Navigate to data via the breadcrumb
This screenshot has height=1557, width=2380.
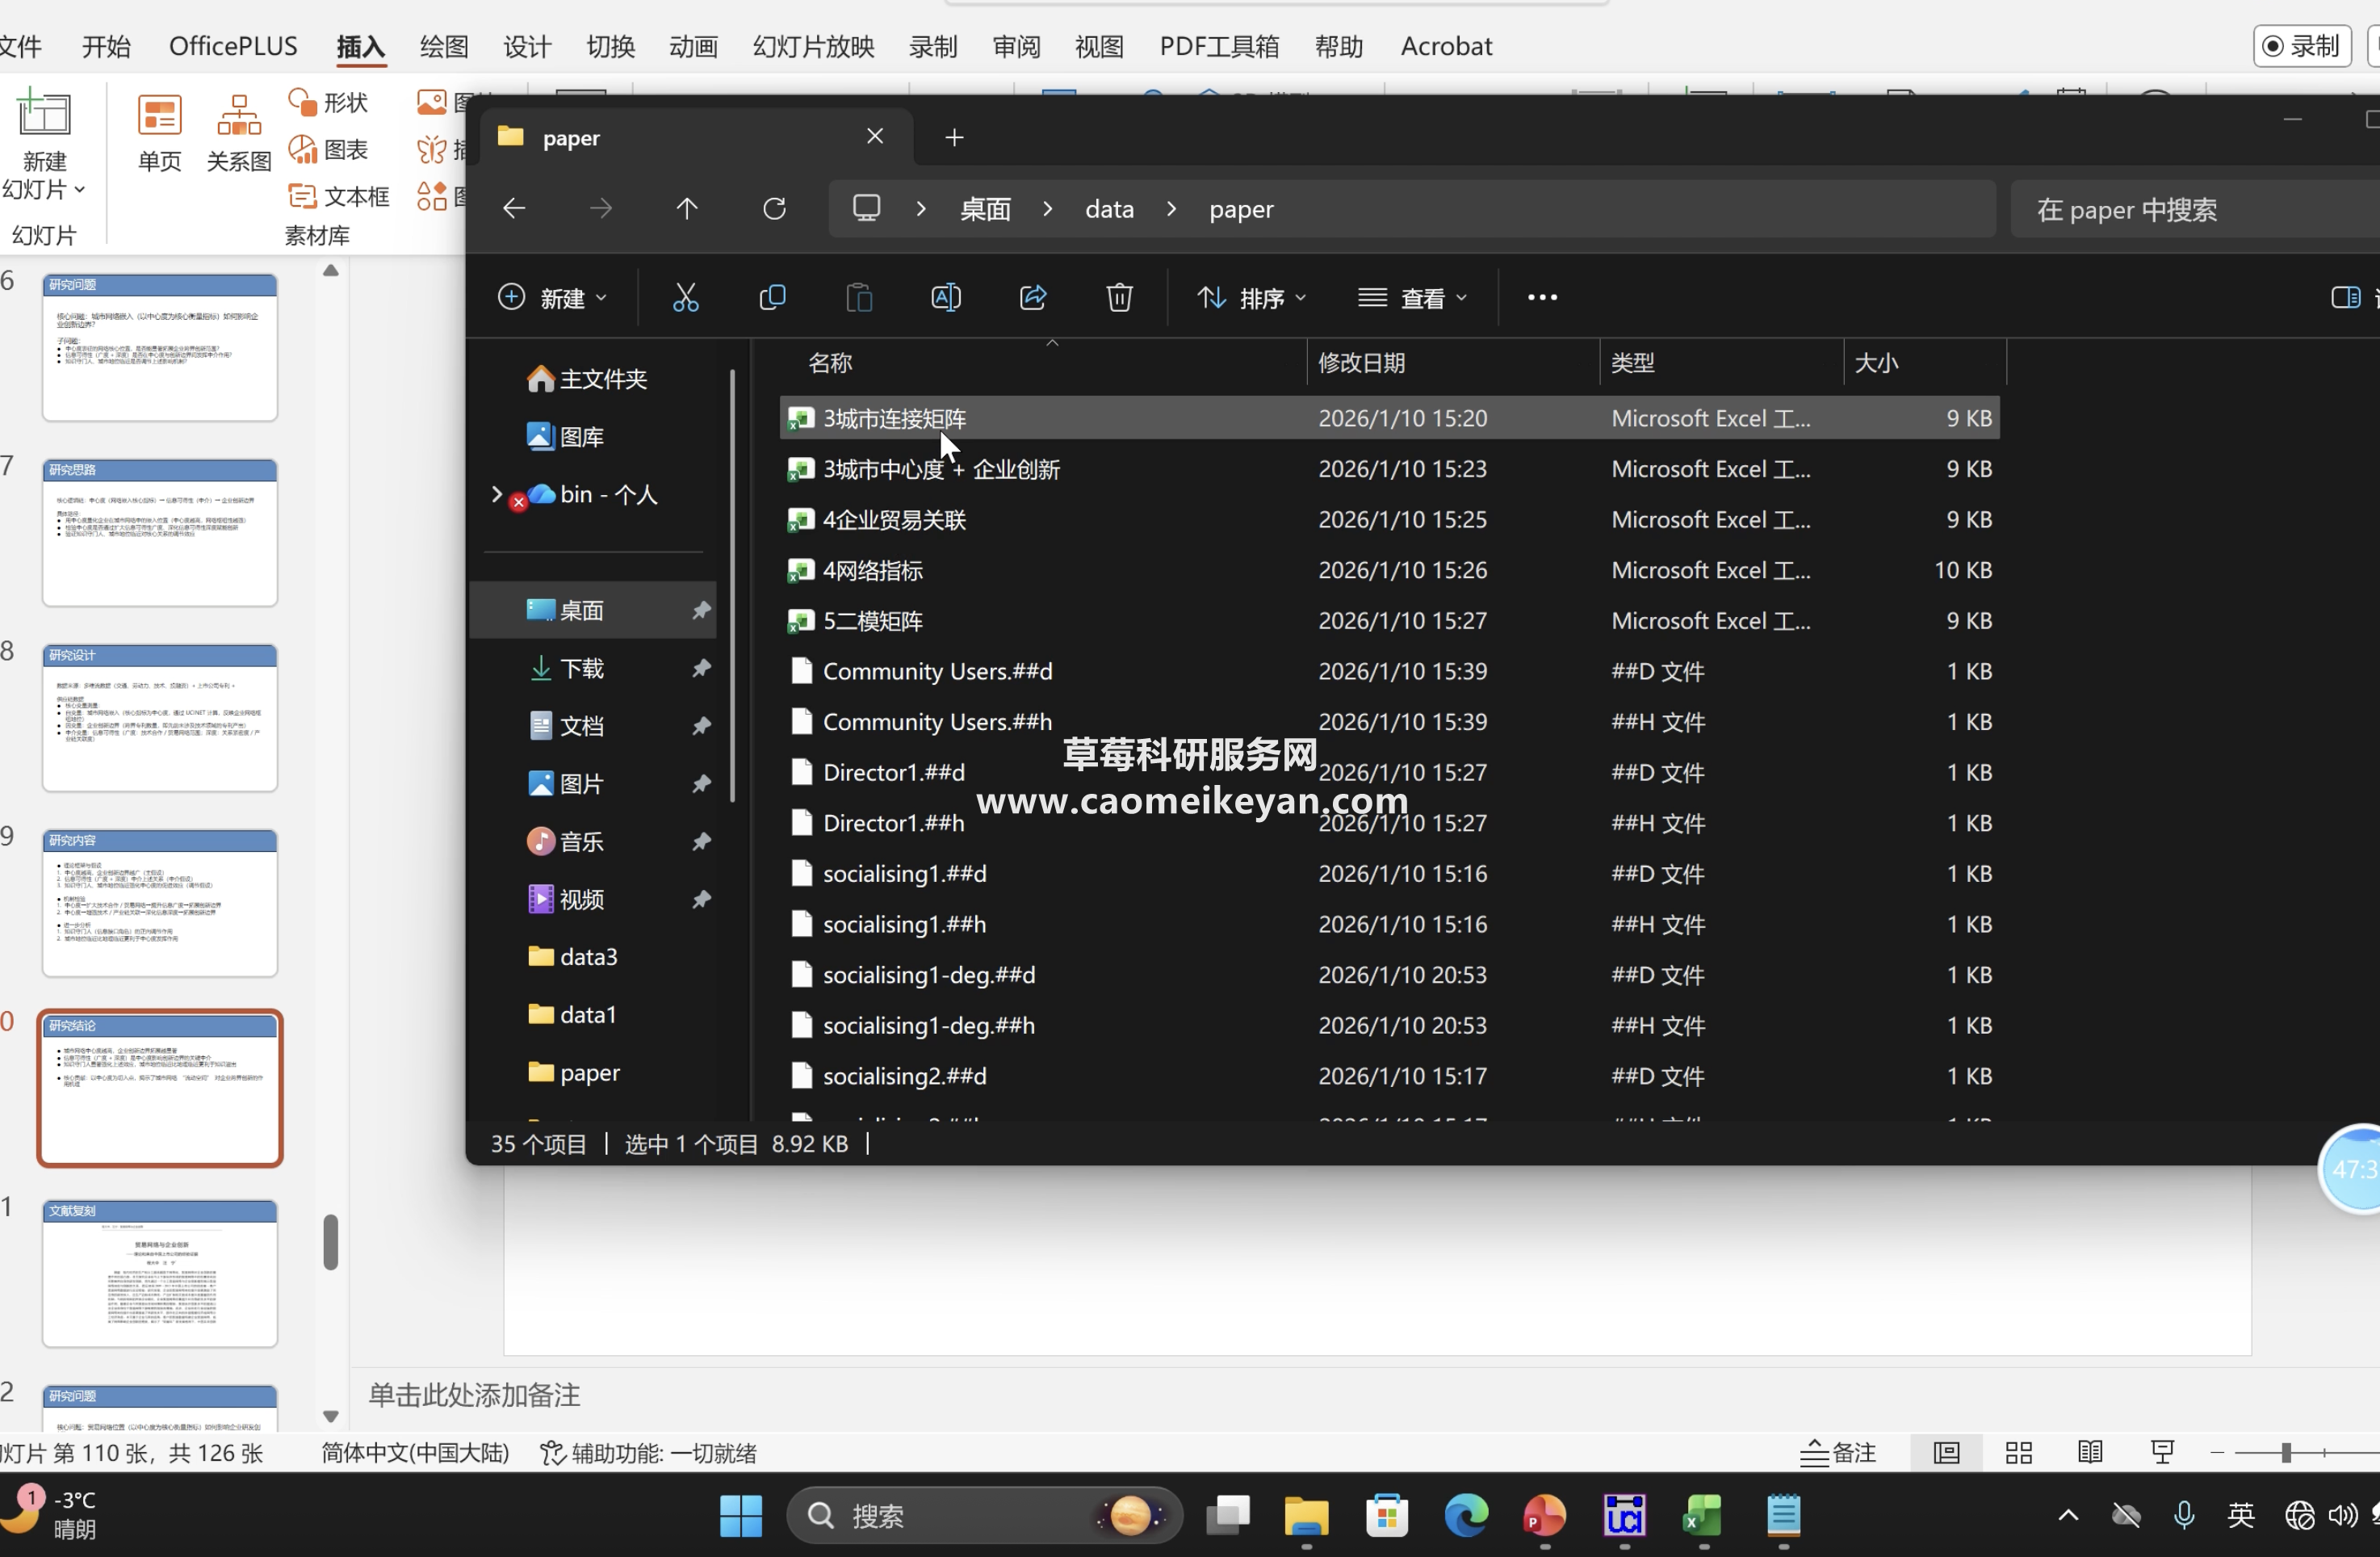click(1109, 208)
